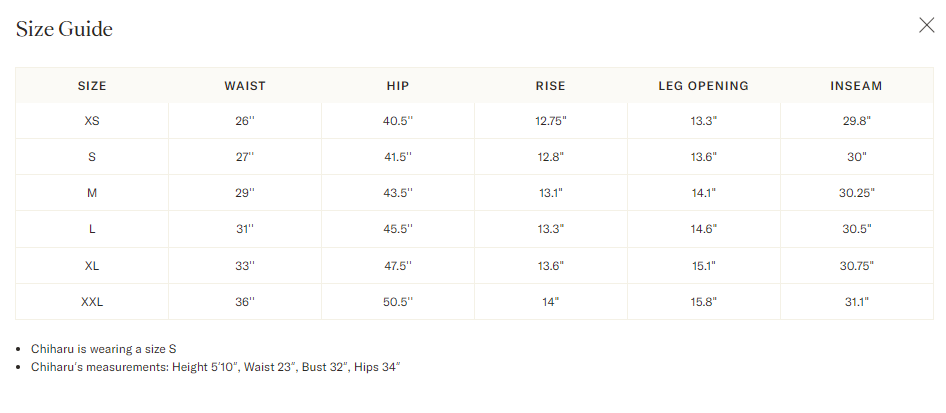
Task: Click the RISE column header
Action: point(551,86)
